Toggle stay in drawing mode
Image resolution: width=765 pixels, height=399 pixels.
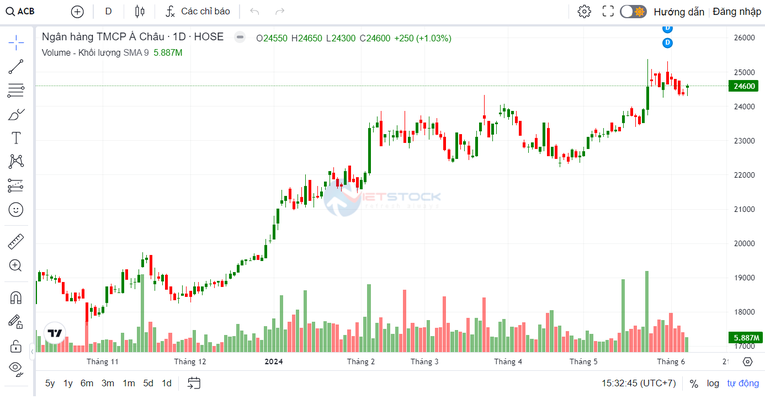16,321
